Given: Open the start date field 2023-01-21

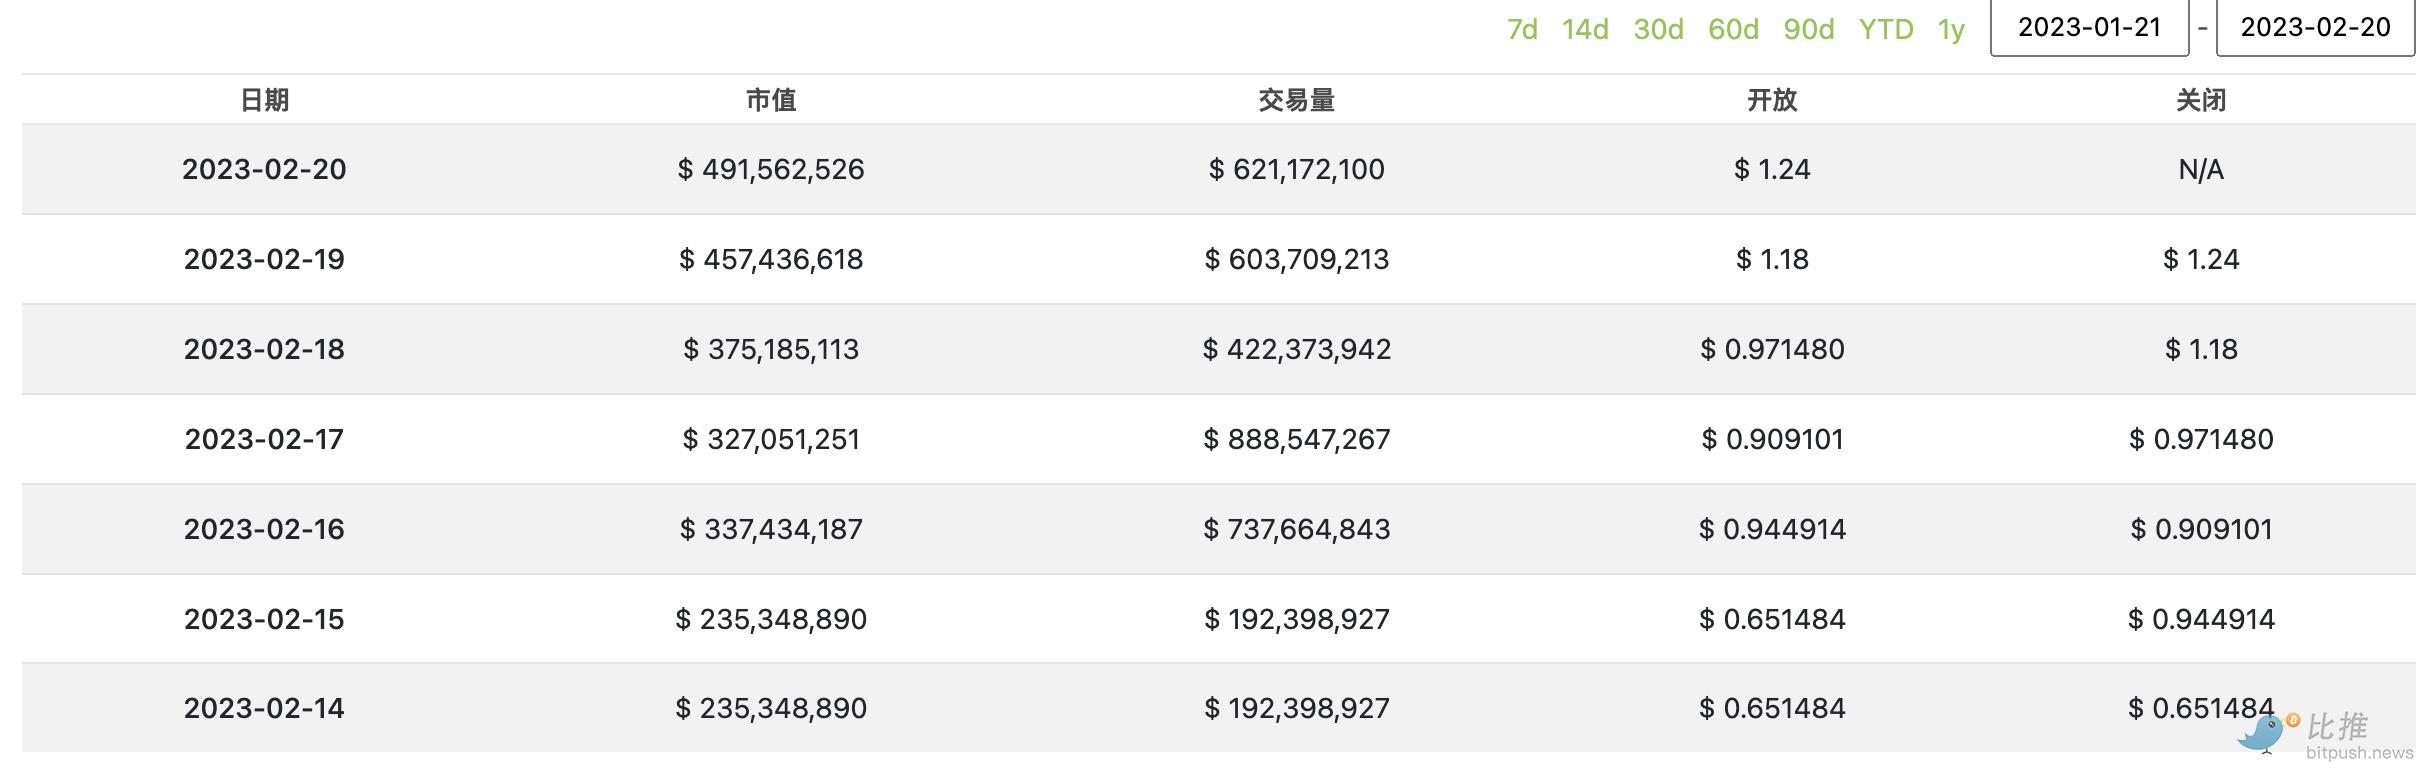Looking at the screenshot, I should point(2089,28).
